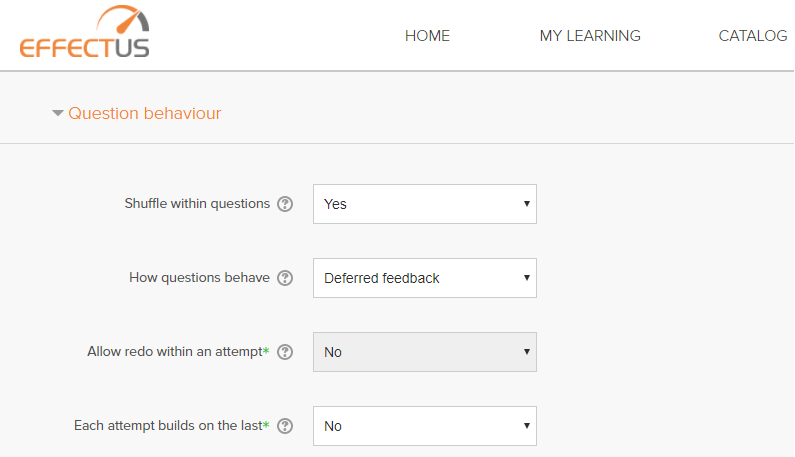795x457 pixels.
Task: Click the Question behaviour heading link
Action: click(x=144, y=113)
